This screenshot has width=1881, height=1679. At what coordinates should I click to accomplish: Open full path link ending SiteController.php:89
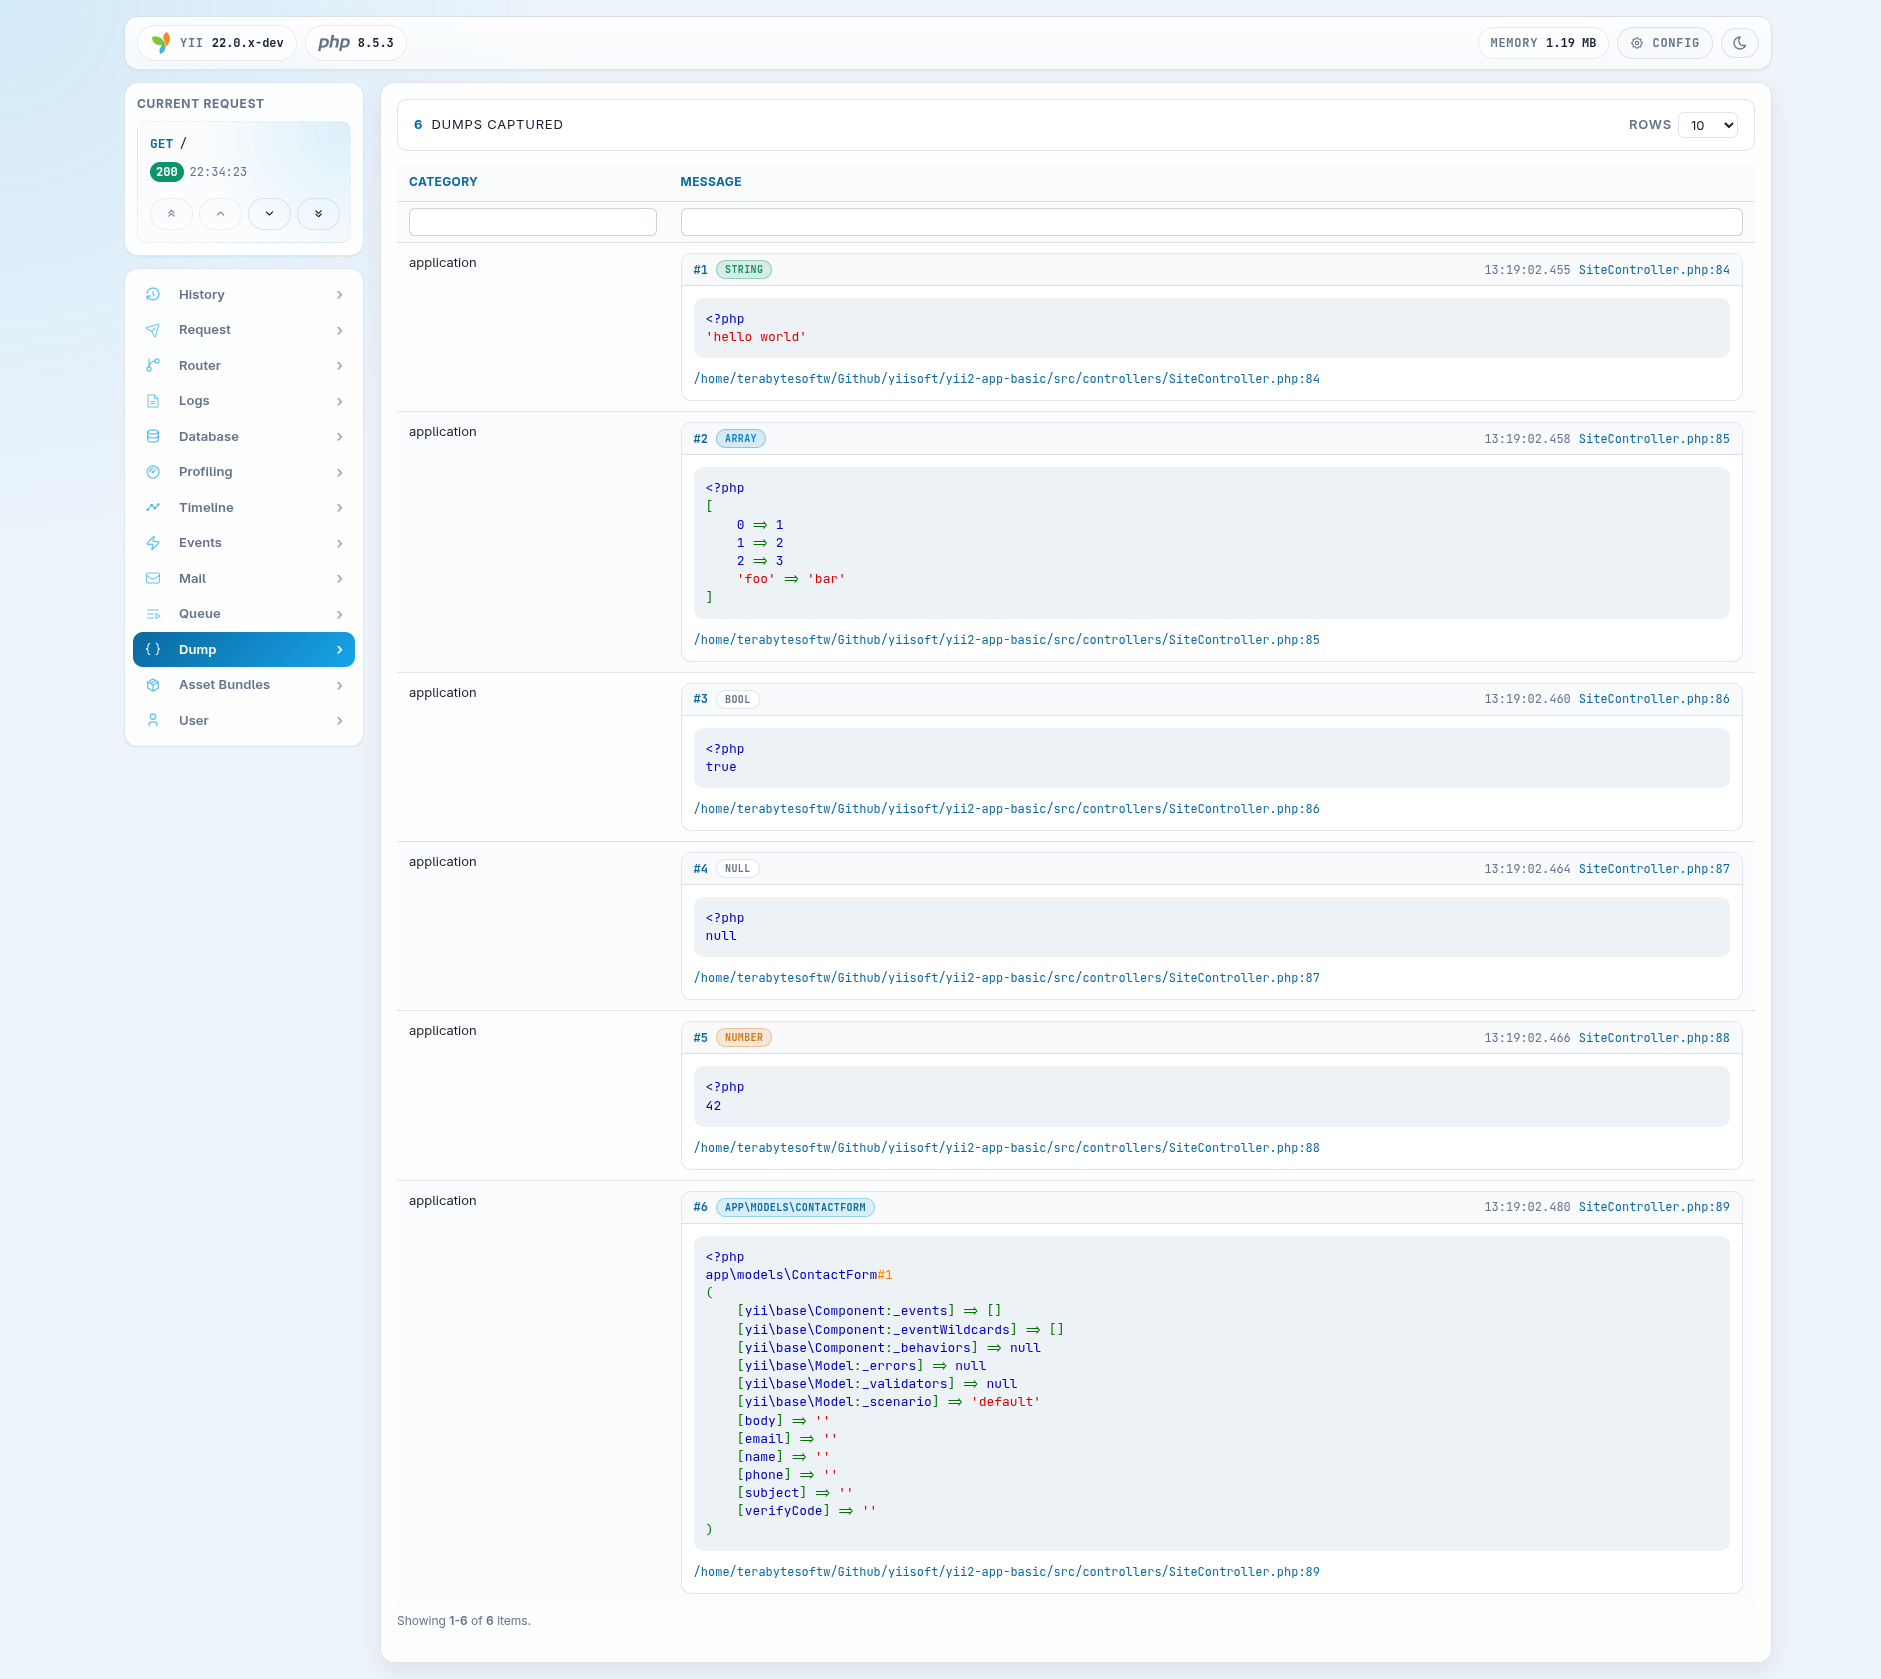point(1007,1572)
